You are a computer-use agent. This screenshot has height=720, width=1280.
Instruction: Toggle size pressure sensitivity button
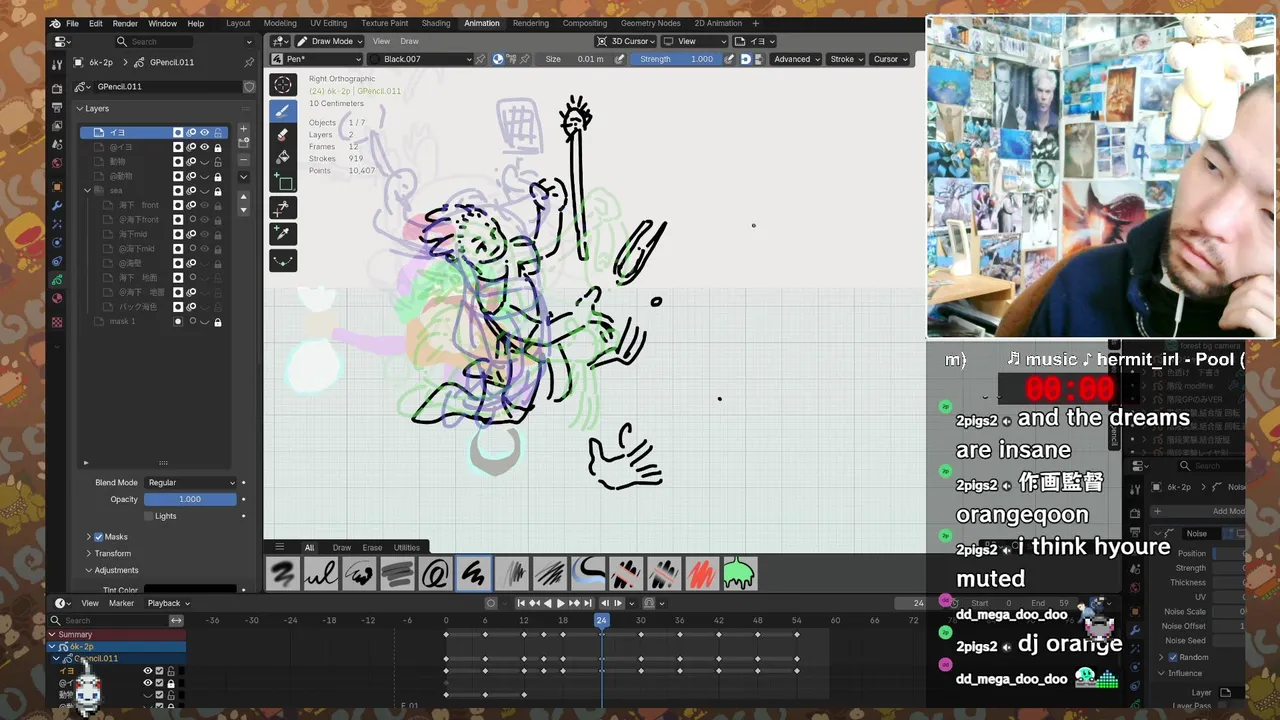(619, 59)
